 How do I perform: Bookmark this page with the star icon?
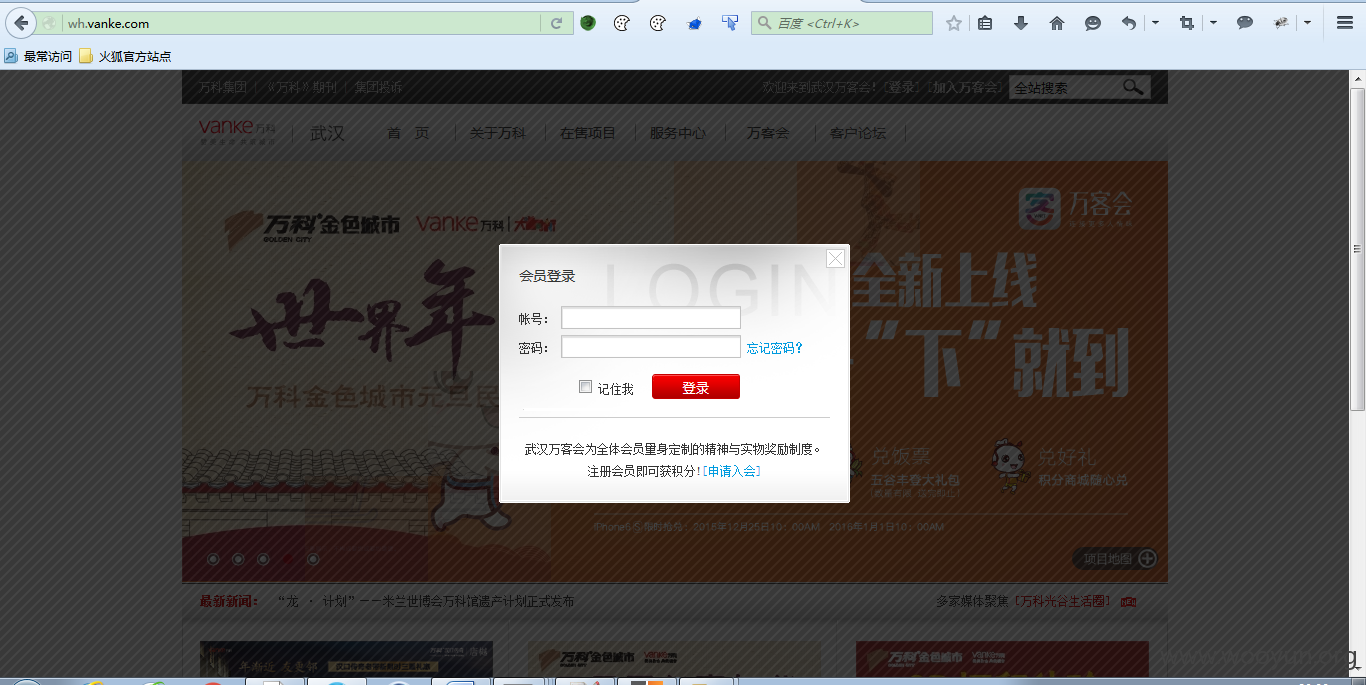(x=954, y=23)
